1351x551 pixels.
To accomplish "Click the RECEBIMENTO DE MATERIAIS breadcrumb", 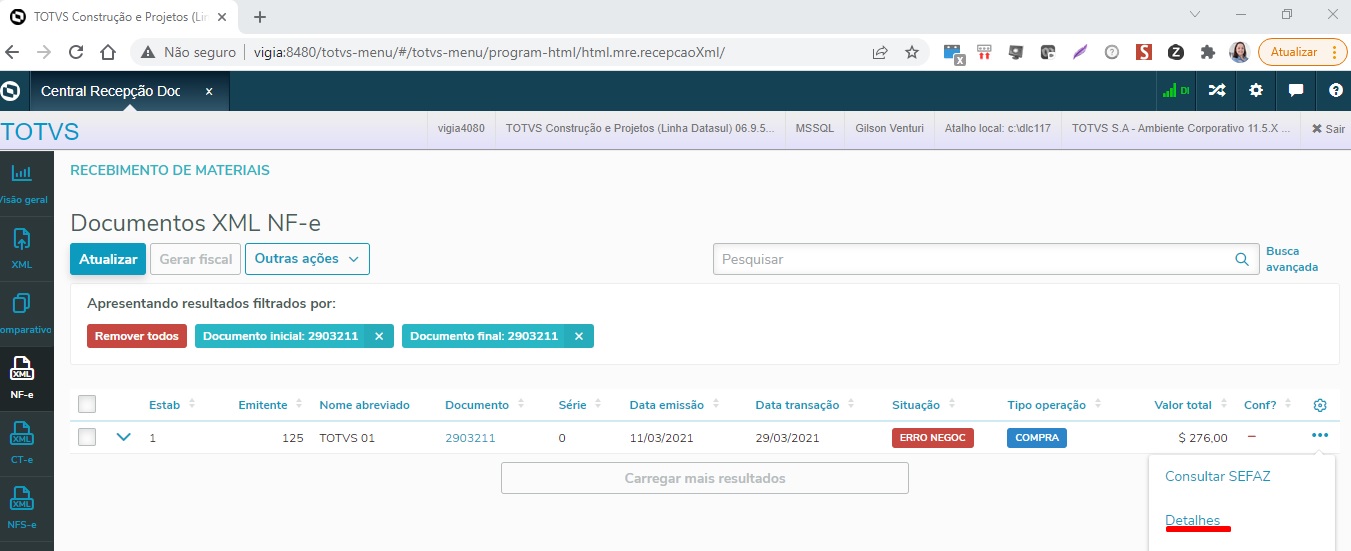I will [170, 171].
